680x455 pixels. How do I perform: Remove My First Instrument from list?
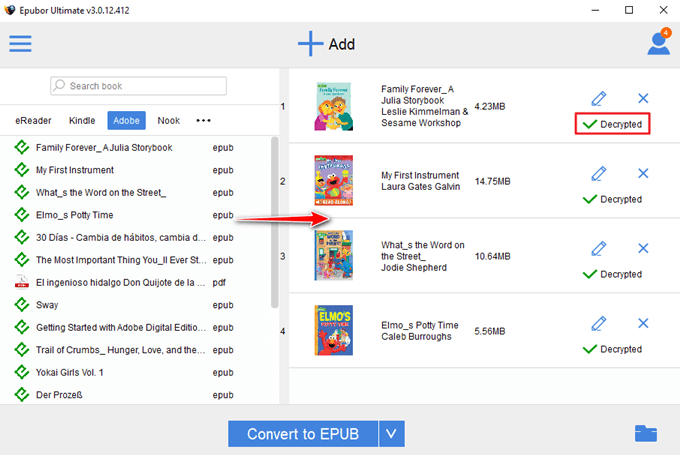[643, 173]
